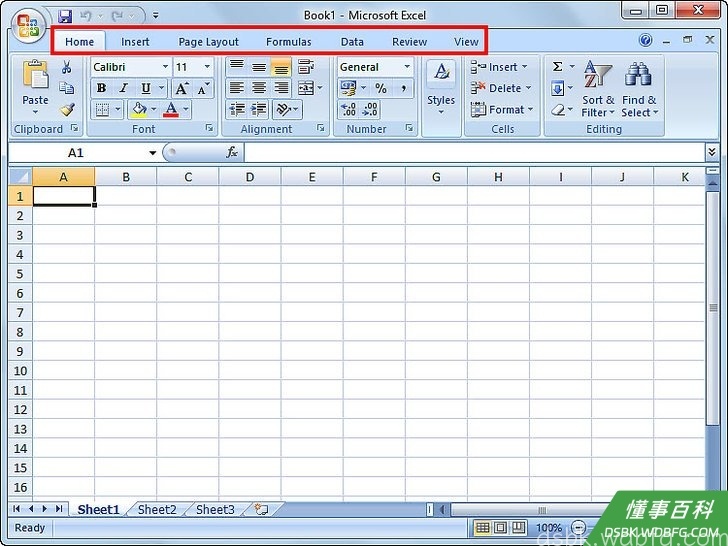Decrease decimal places
The image size is (728, 546).
[370, 110]
